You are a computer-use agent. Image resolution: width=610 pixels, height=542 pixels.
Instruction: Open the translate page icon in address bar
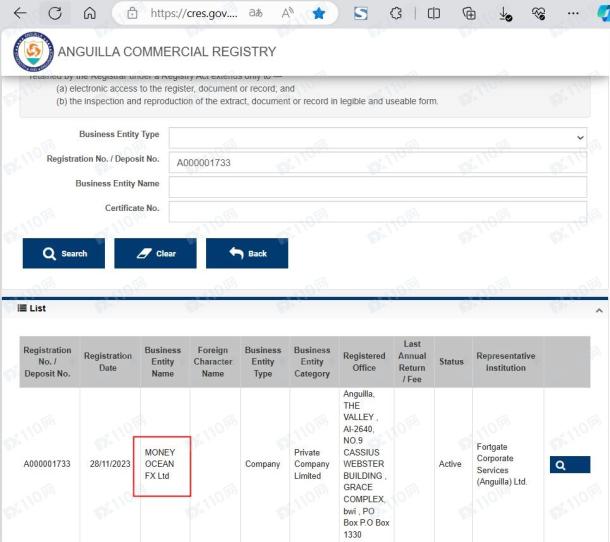coord(256,13)
